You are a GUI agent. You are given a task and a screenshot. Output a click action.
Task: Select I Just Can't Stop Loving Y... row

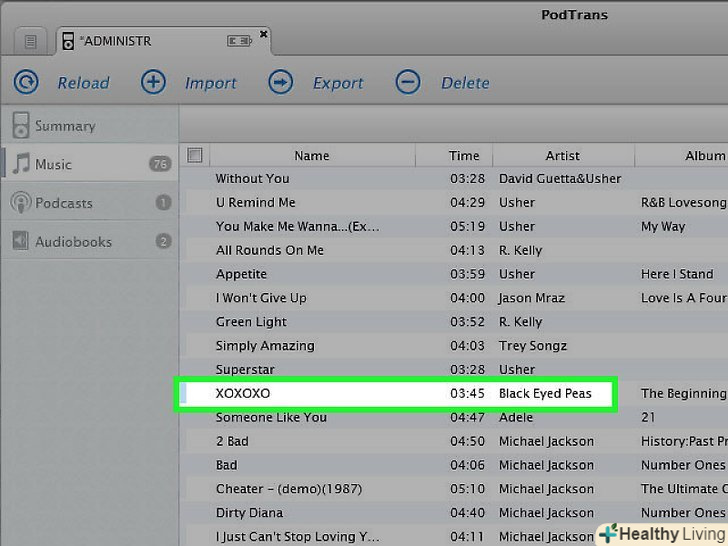click(454, 536)
